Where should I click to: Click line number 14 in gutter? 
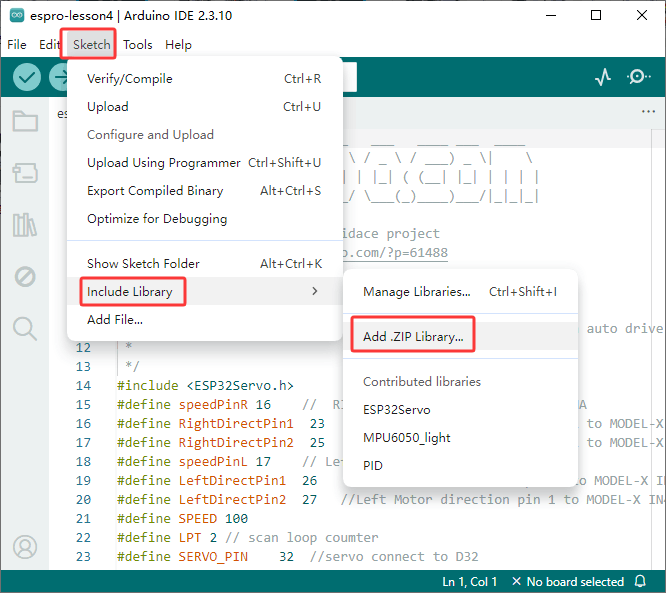(83, 386)
